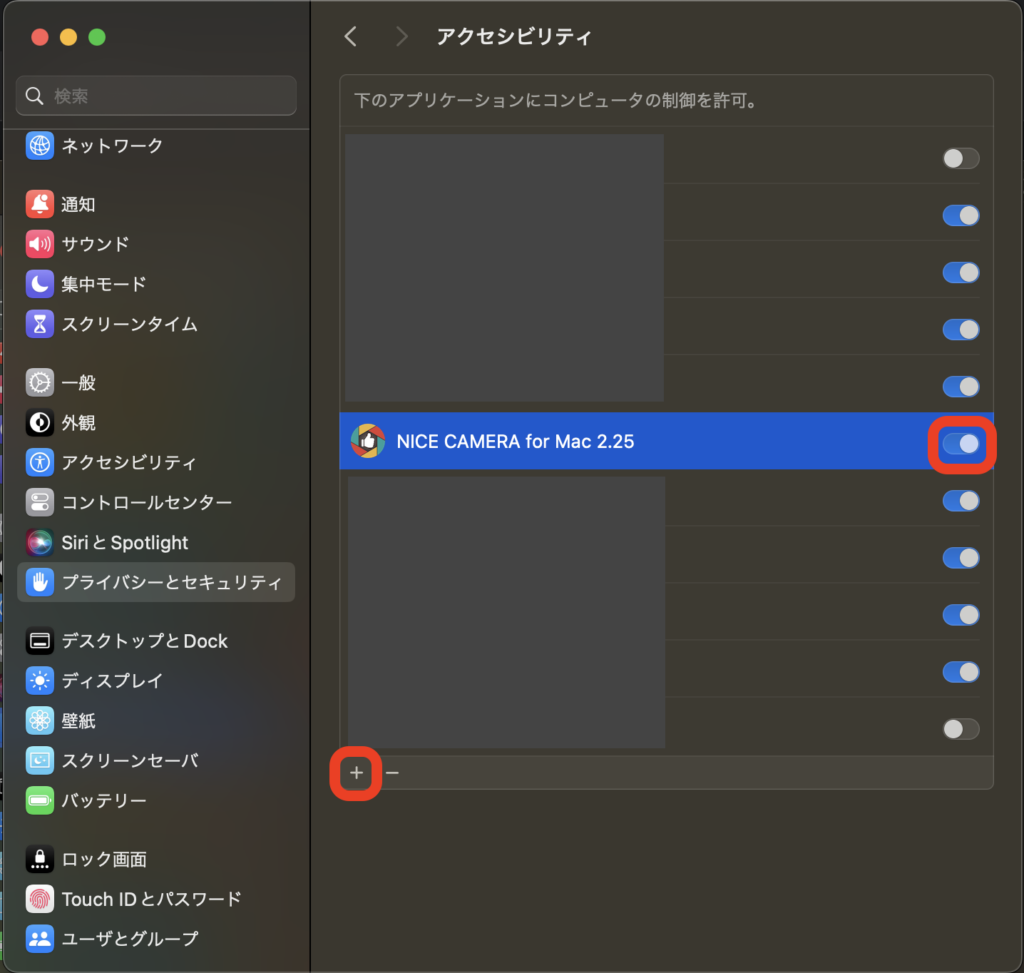Image resolution: width=1024 pixels, height=973 pixels.
Task: Select the プライバシーとセキュリティ hand icon
Action: [x=40, y=582]
